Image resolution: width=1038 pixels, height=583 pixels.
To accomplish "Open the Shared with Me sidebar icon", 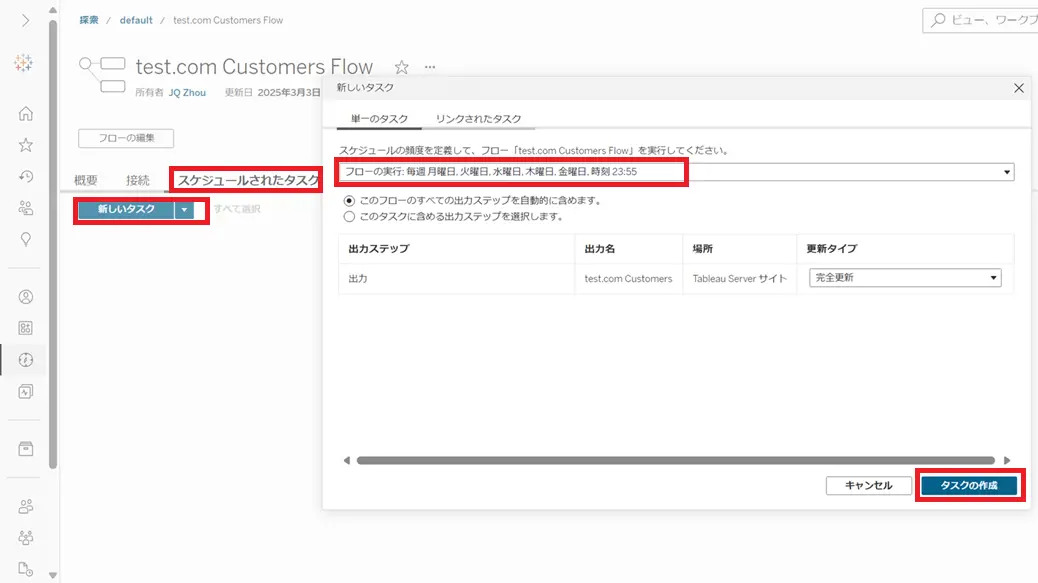I will click(x=26, y=208).
